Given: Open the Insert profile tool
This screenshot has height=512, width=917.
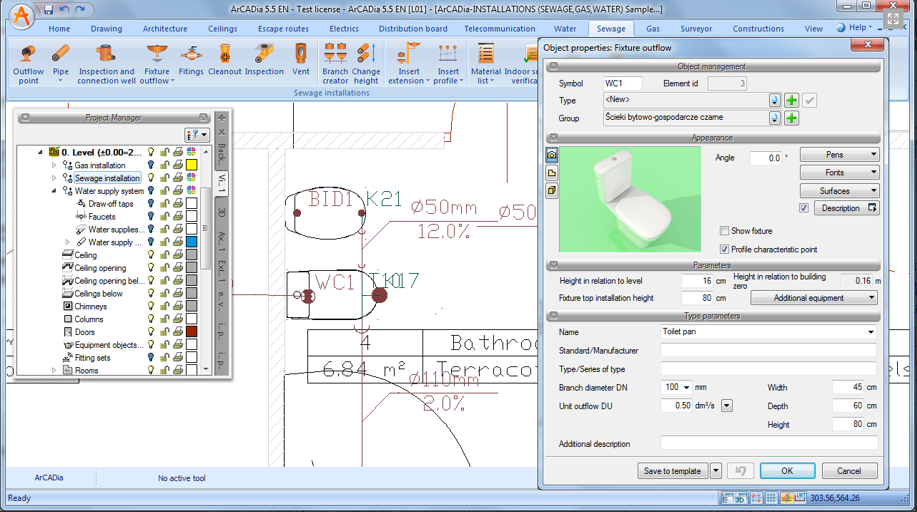Looking at the screenshot, I should 448,64.
